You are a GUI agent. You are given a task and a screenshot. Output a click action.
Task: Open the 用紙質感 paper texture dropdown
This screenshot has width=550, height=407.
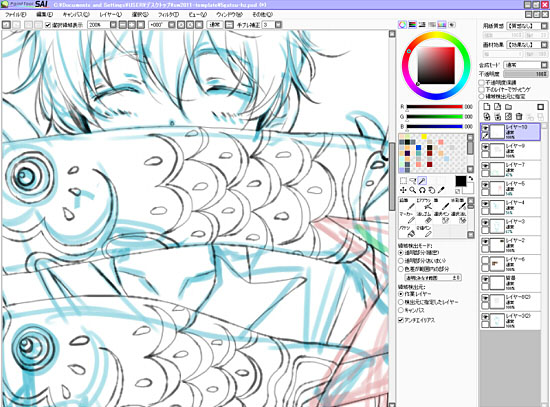(544, 26)
